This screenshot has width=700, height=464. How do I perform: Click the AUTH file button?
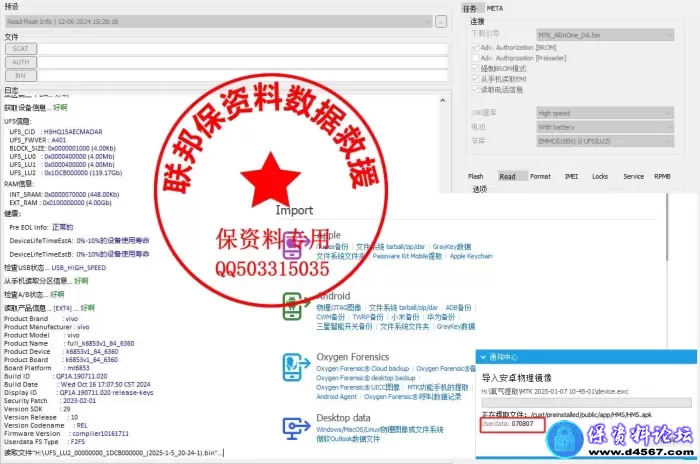click(21, 62)
